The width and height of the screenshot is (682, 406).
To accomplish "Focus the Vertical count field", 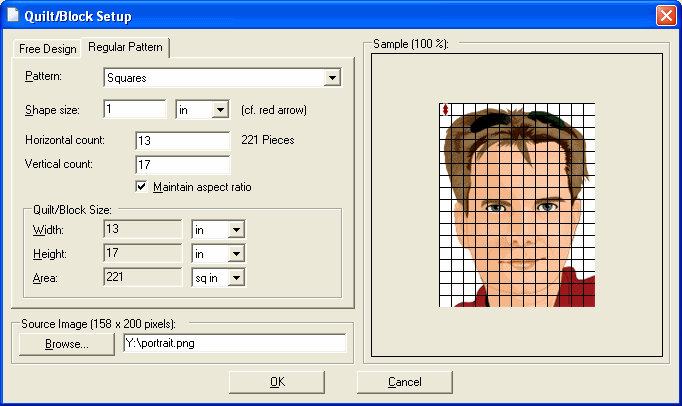I will 183,164.
